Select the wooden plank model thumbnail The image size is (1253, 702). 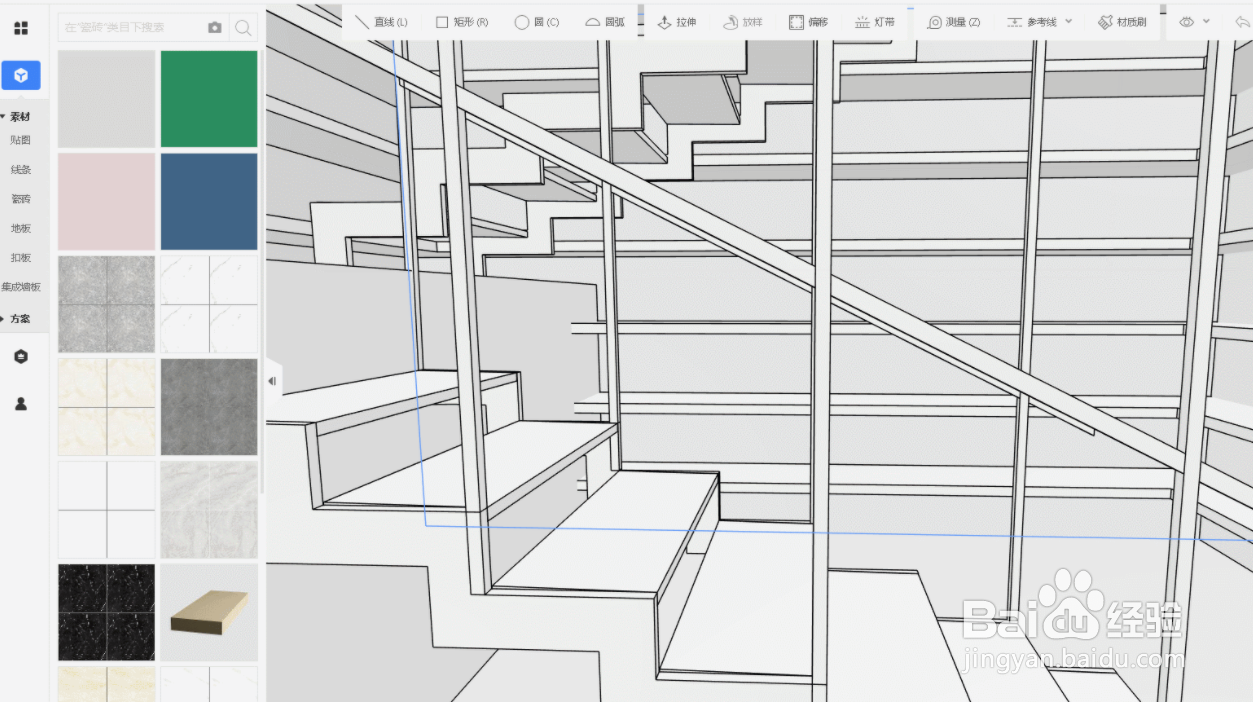pos(209,612)
